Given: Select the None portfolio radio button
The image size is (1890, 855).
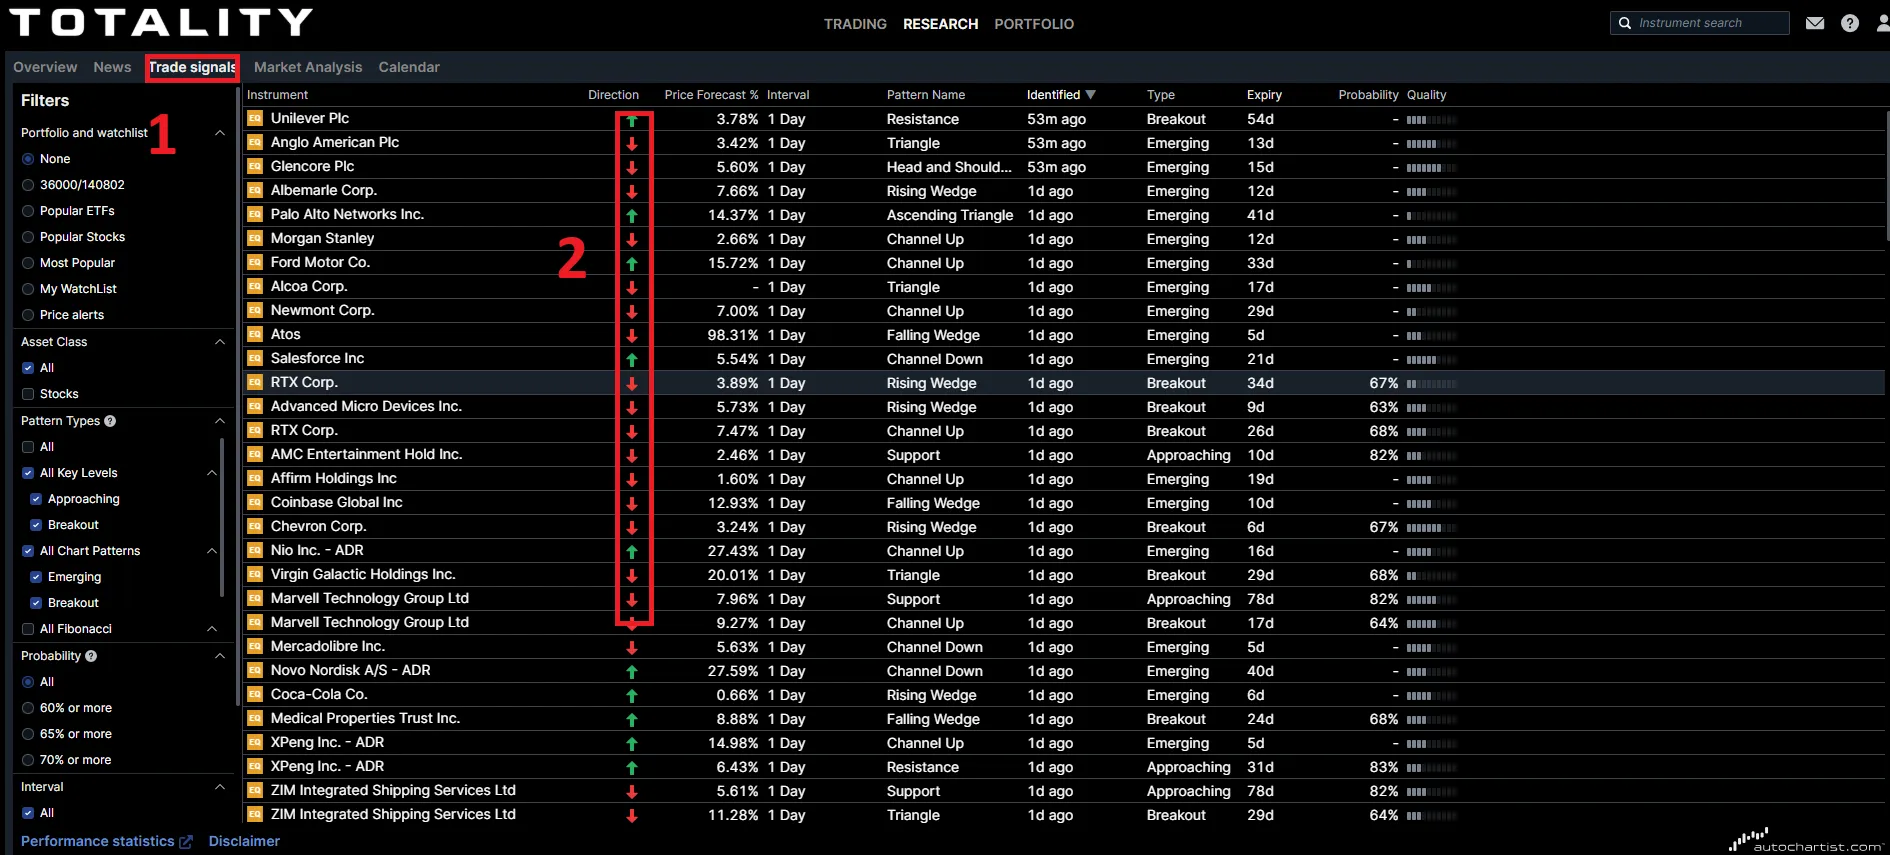Looking at the screenshot, I should click(x=28, y=159).
